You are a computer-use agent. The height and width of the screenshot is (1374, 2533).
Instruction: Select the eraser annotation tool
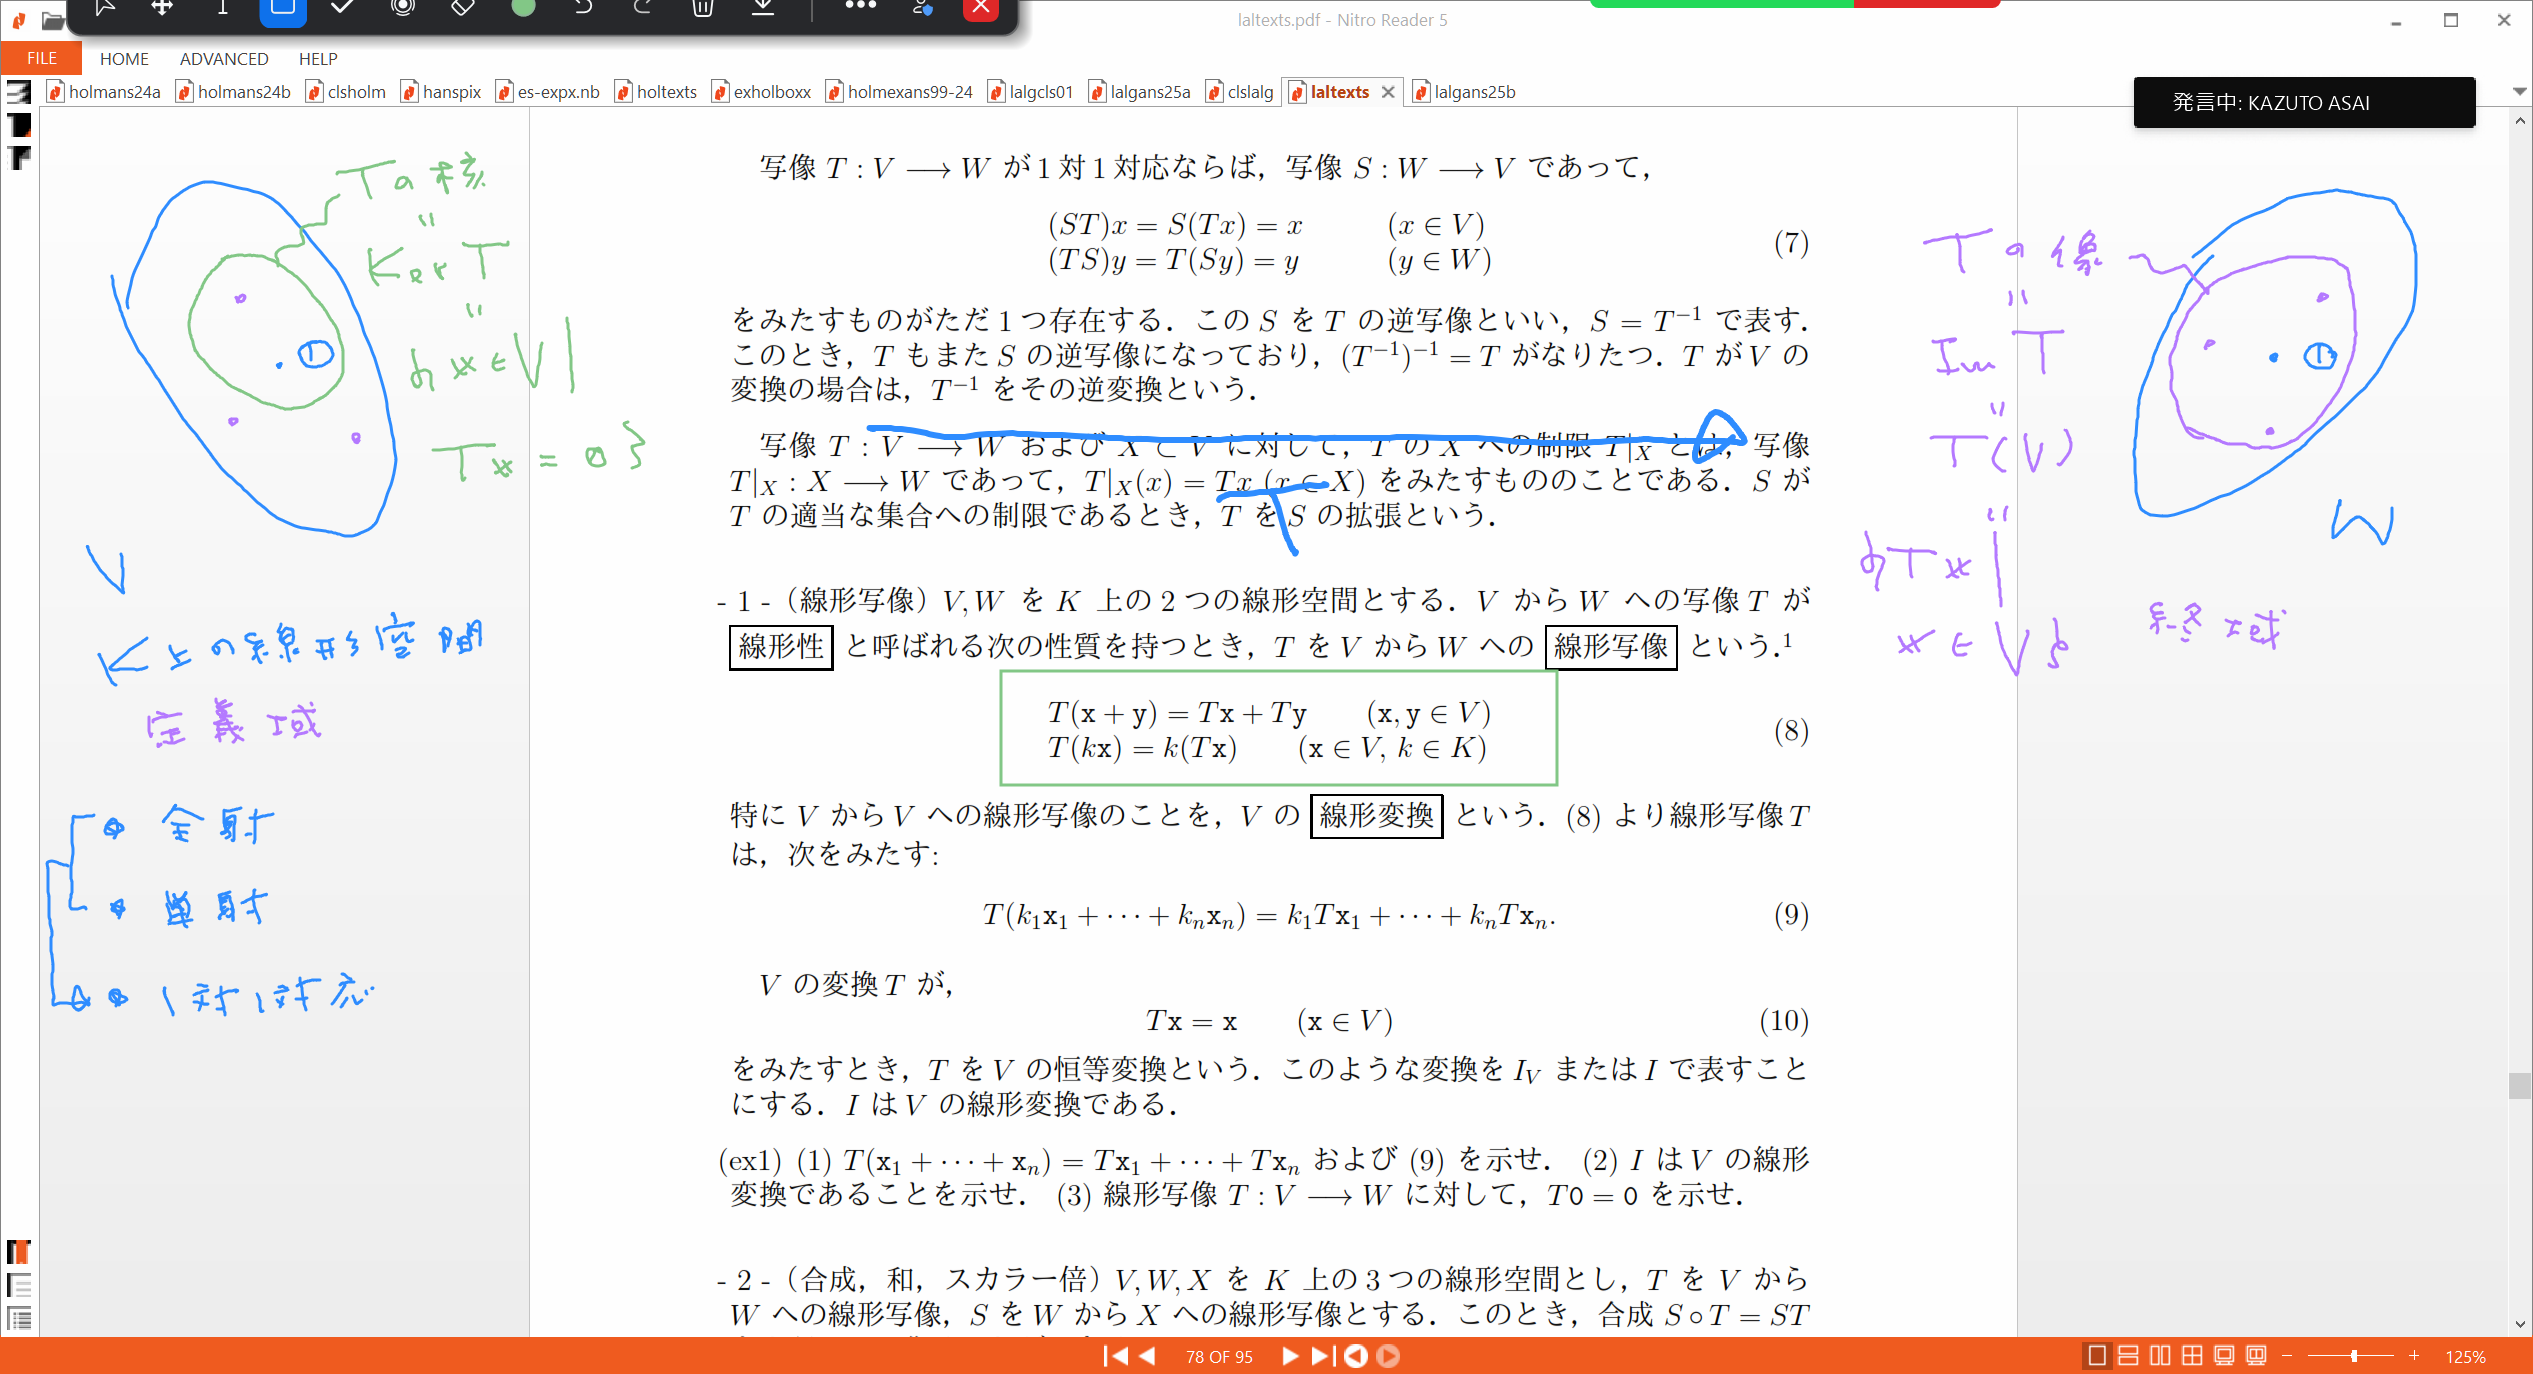coord(463,8)
